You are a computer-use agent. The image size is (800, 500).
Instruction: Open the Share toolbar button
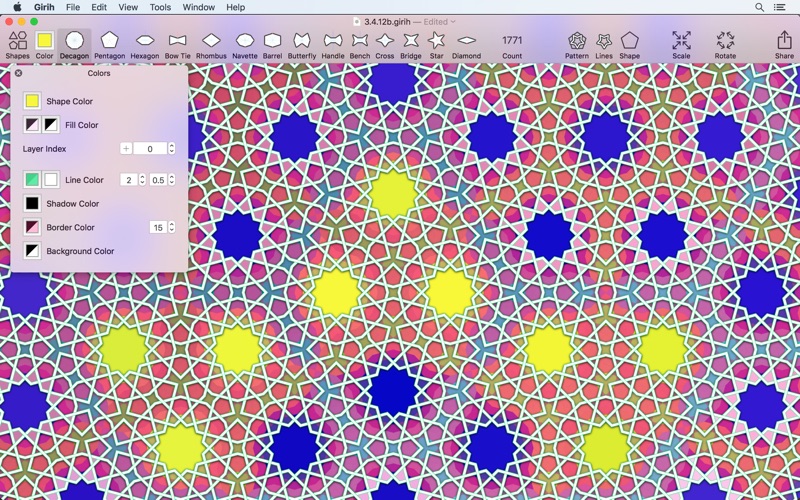coord(784,44)
